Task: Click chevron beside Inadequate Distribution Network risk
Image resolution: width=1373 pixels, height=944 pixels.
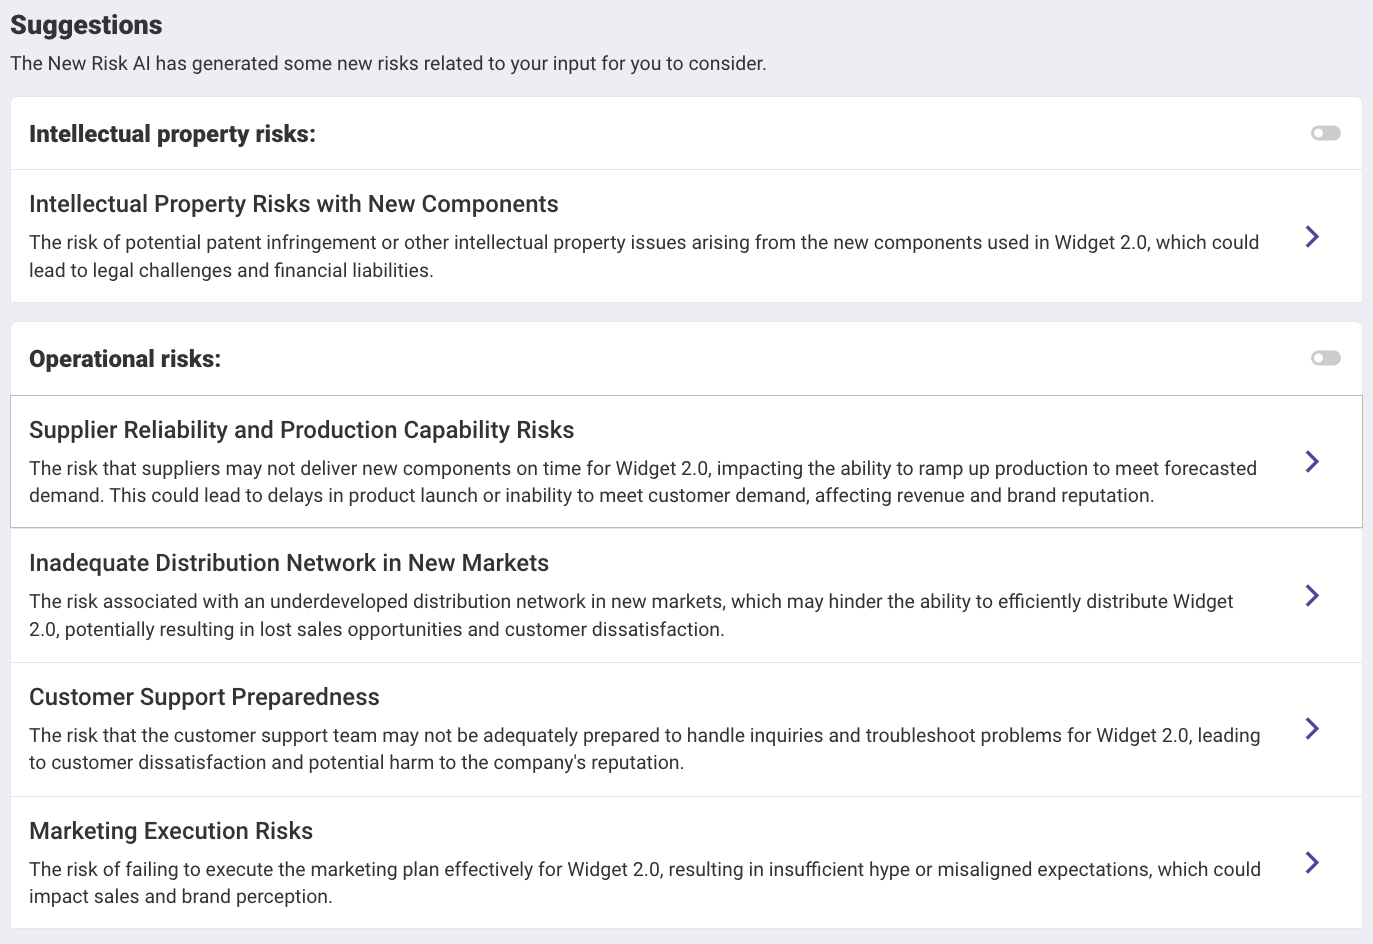Action: pos(1312,595)
